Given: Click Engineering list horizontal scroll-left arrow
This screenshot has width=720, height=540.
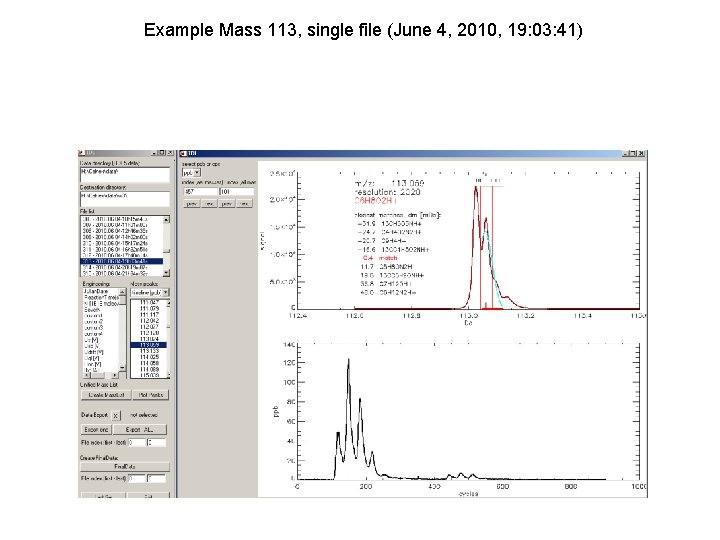Looking at the screenshot, I should click(x=85, y=375).
